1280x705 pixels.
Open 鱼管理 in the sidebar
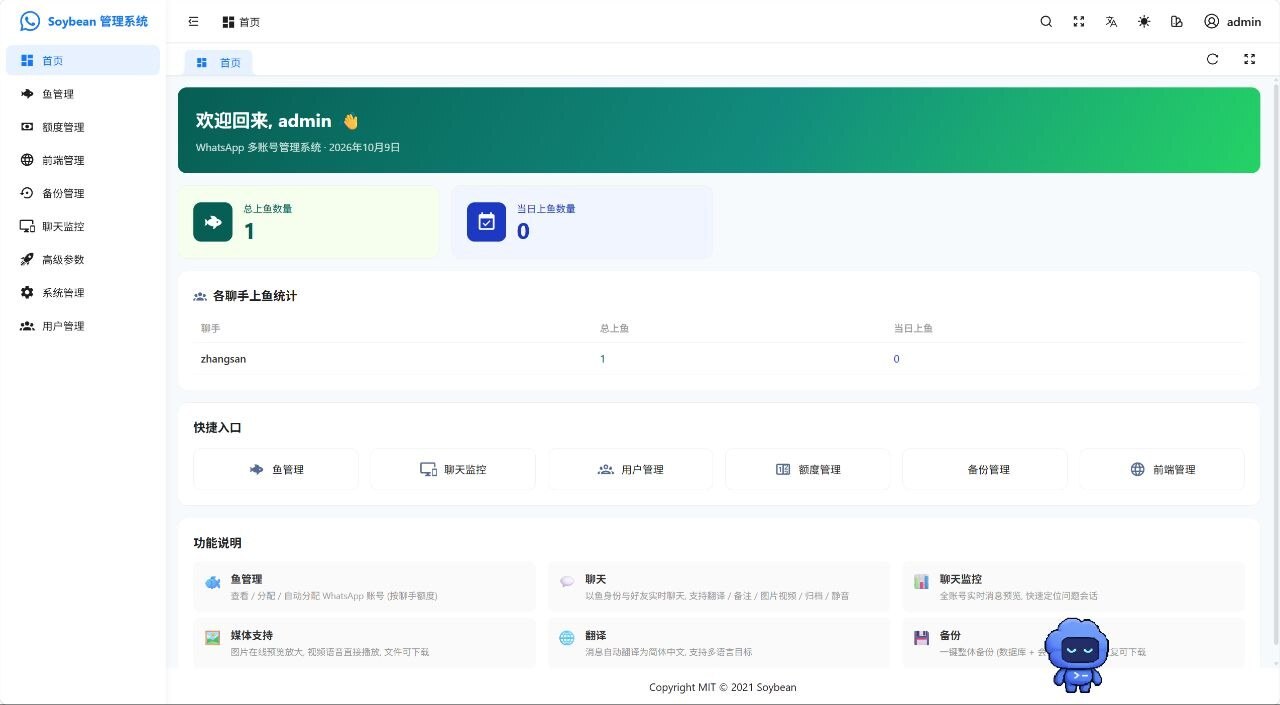83,94
